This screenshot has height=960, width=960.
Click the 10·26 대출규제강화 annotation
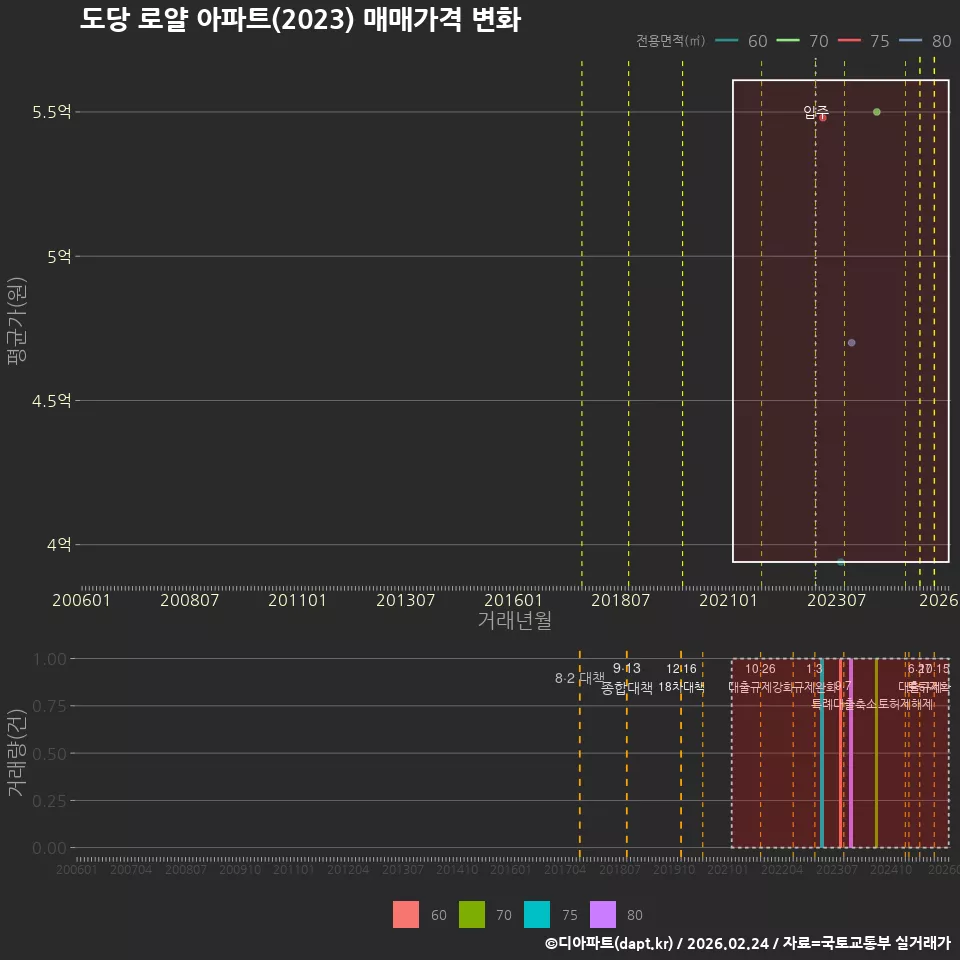pos(760,678)
